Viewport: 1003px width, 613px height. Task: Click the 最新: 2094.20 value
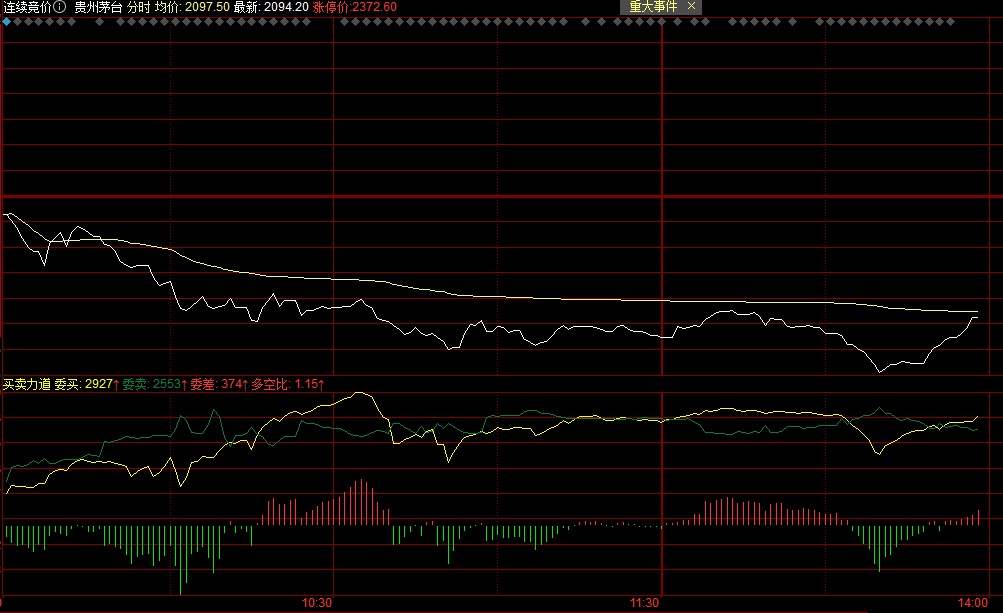271,7
